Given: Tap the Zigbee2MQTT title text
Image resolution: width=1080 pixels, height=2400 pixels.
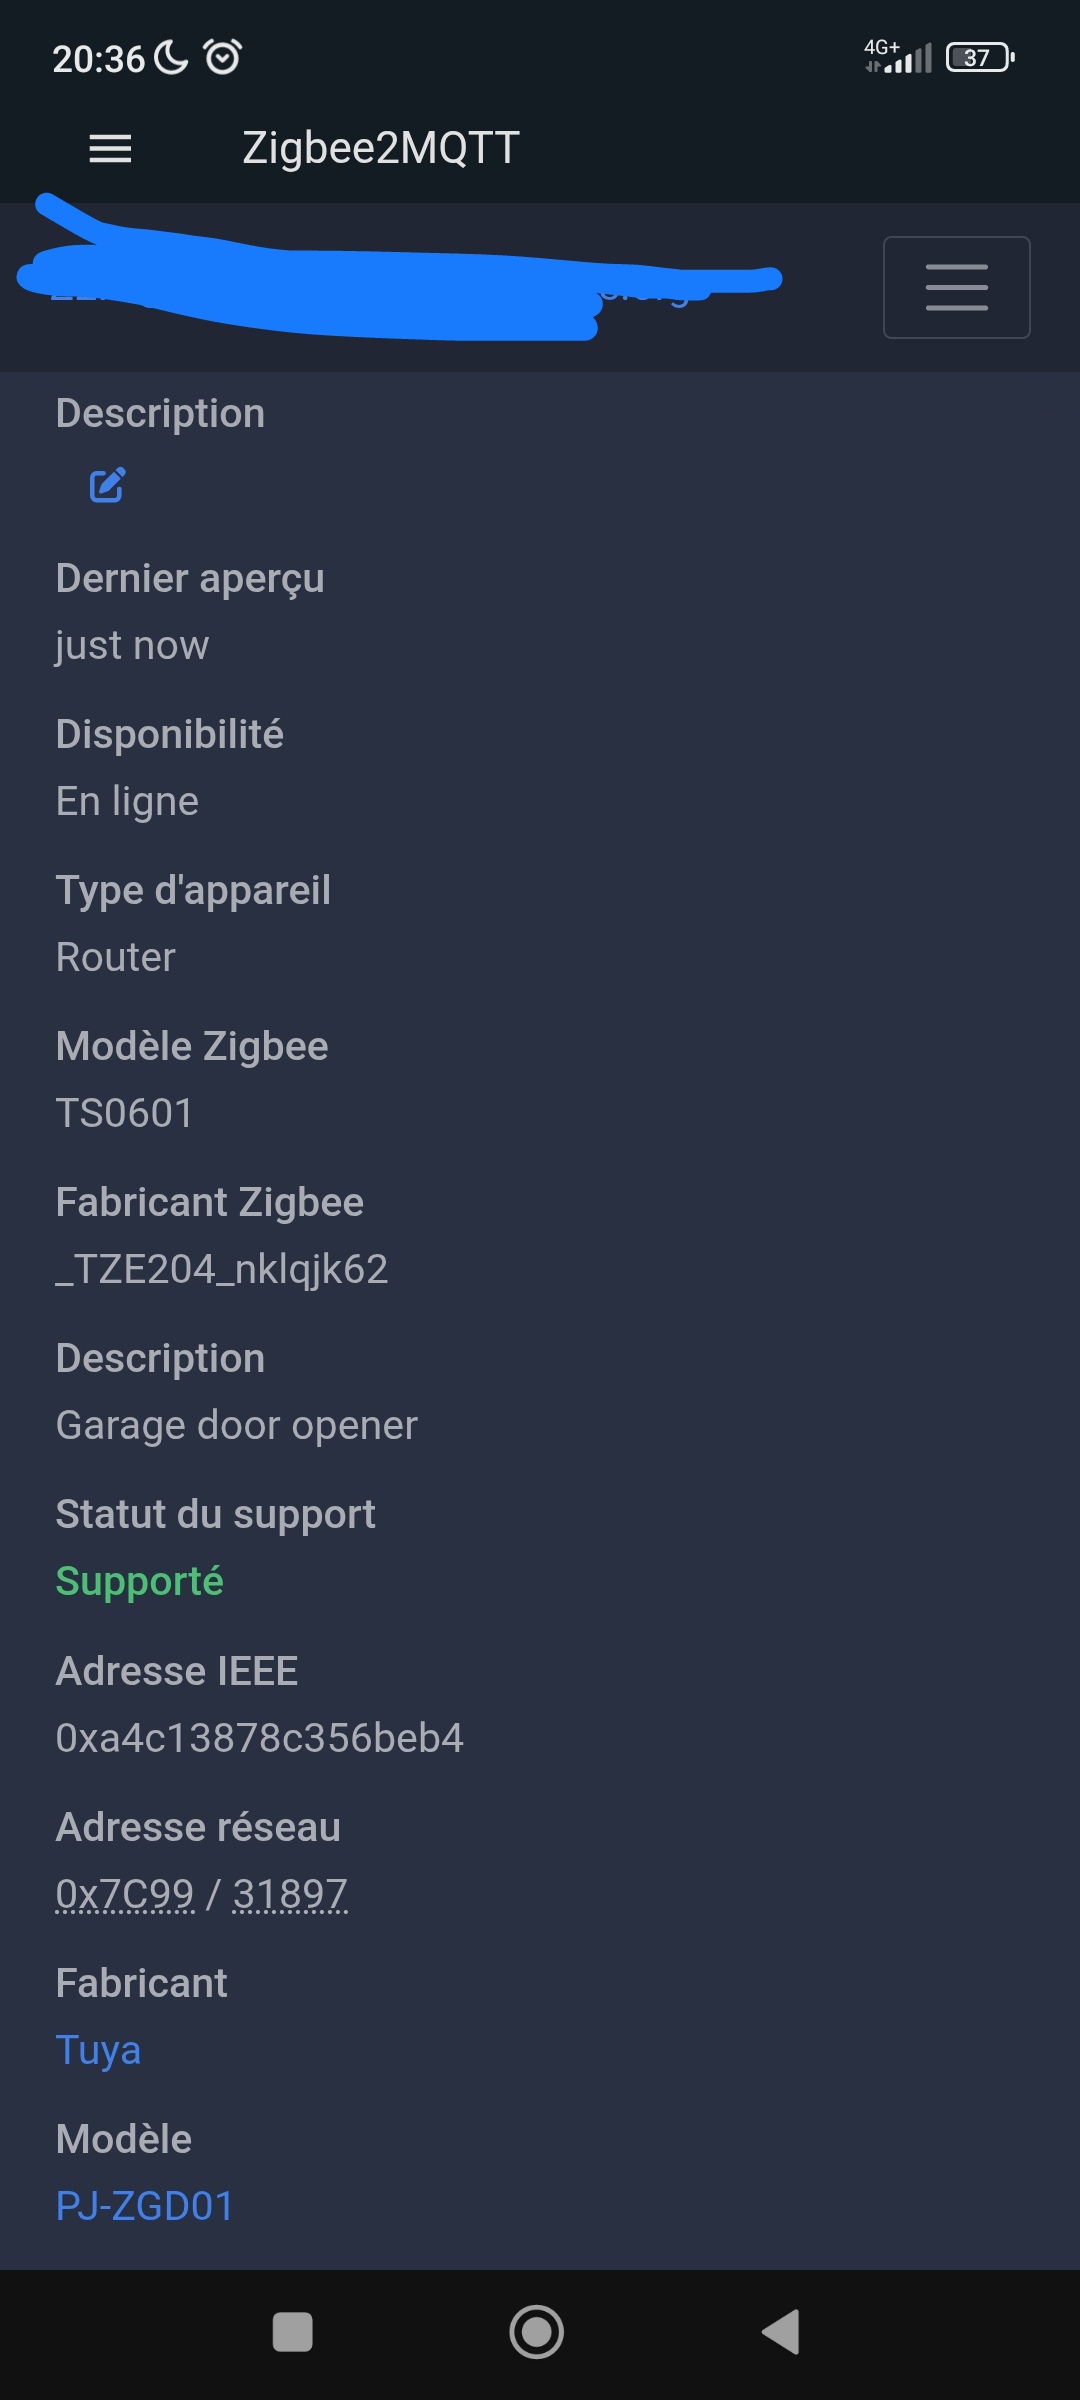Looking at the screenshot, I should (381, 148).
